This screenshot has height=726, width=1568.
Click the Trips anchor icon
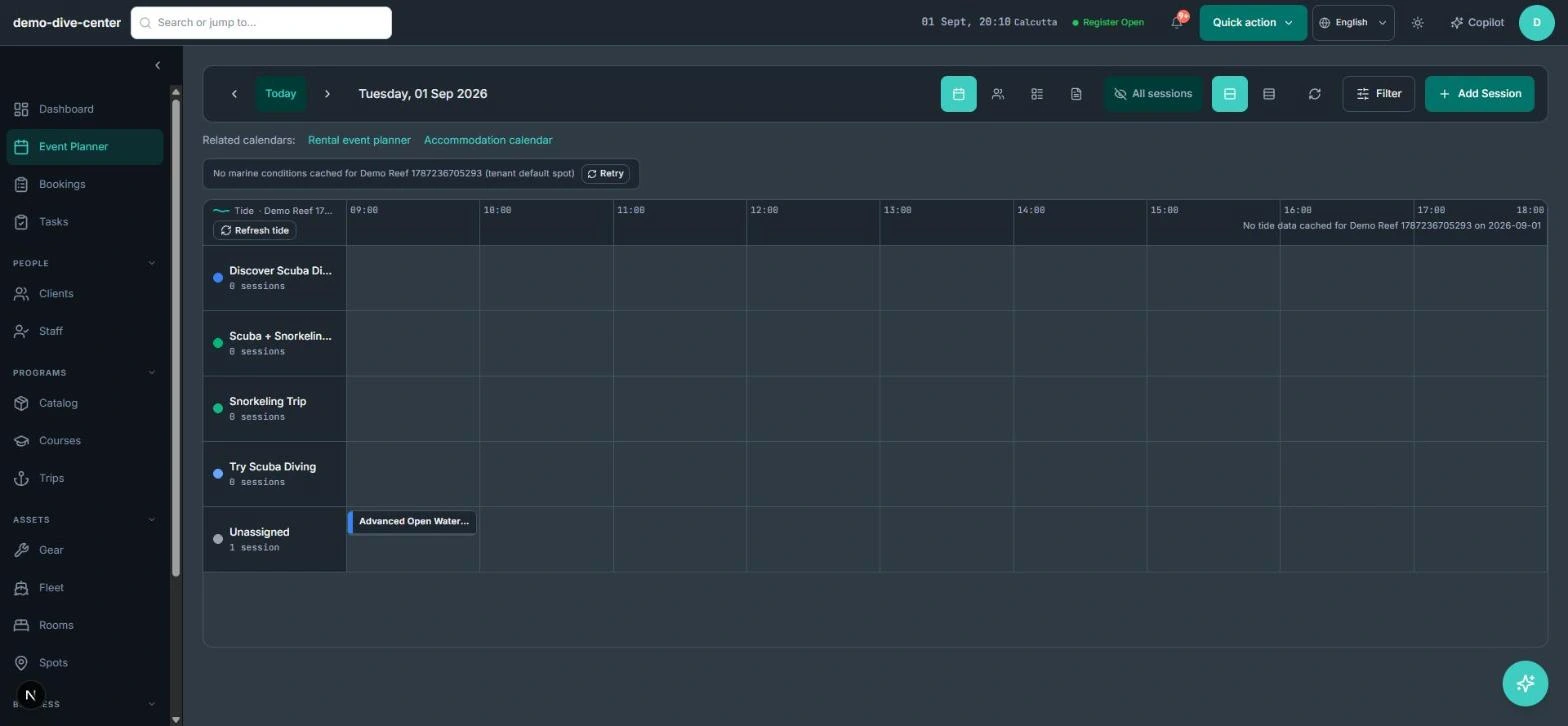[x=21, y=478]
